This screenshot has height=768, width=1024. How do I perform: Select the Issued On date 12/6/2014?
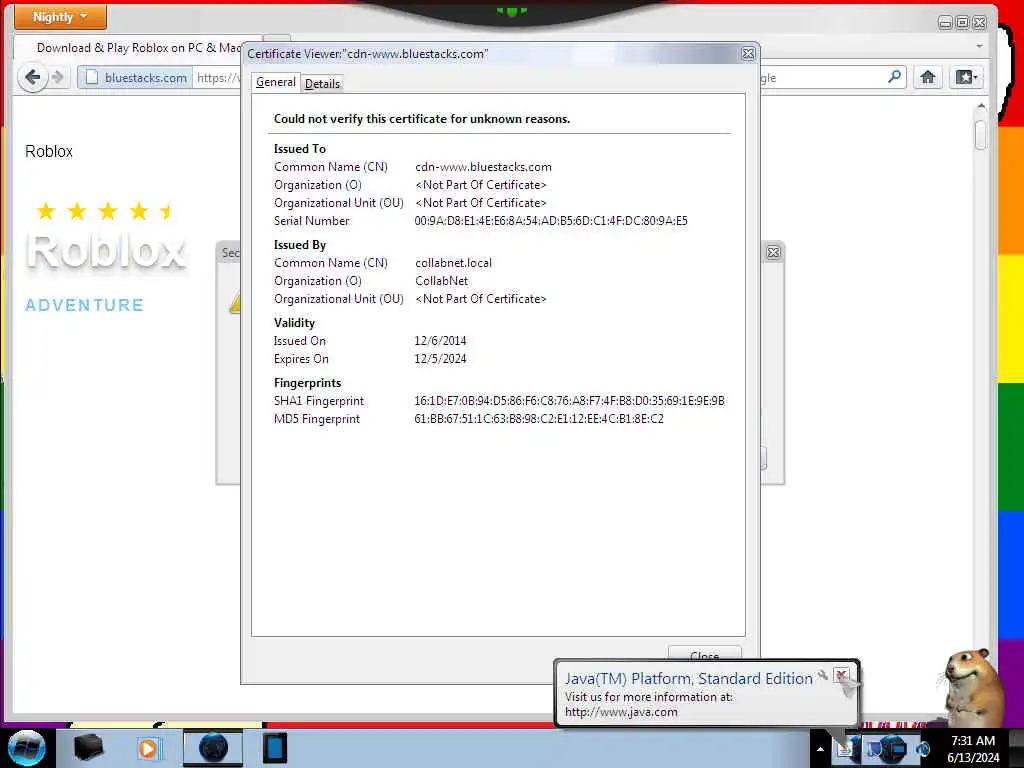(440, 341)
